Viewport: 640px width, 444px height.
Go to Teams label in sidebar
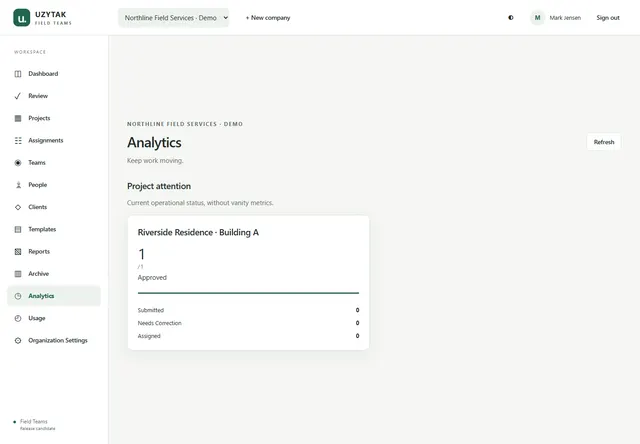point(37,163)
